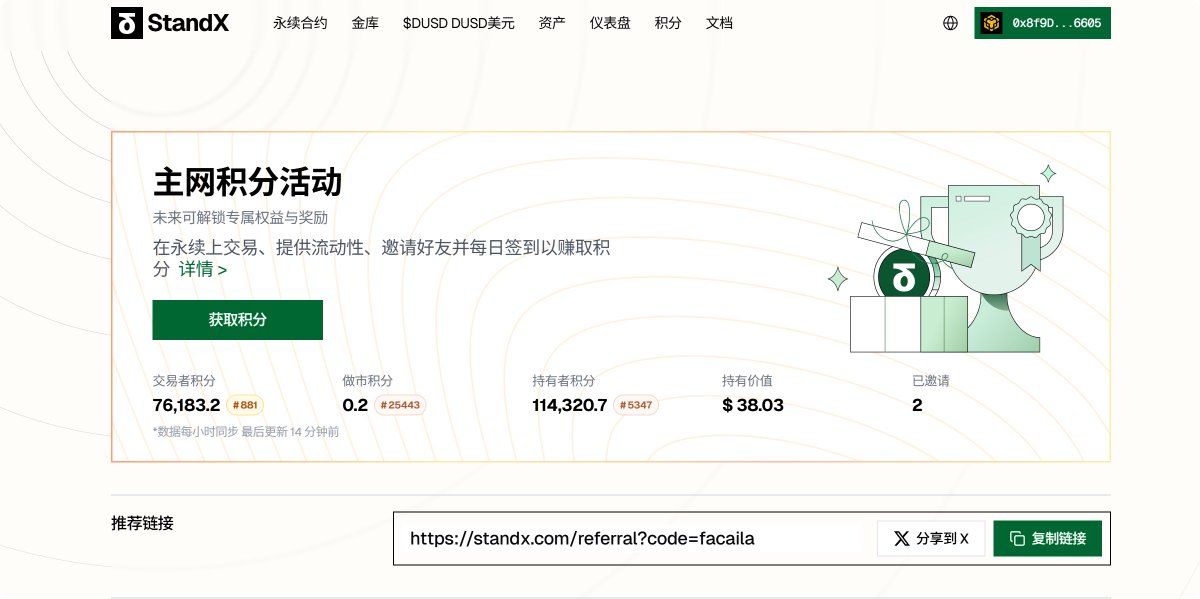Click the 已邀请 label
Viewport: 1200px width, 599px height.
point(931,381)
